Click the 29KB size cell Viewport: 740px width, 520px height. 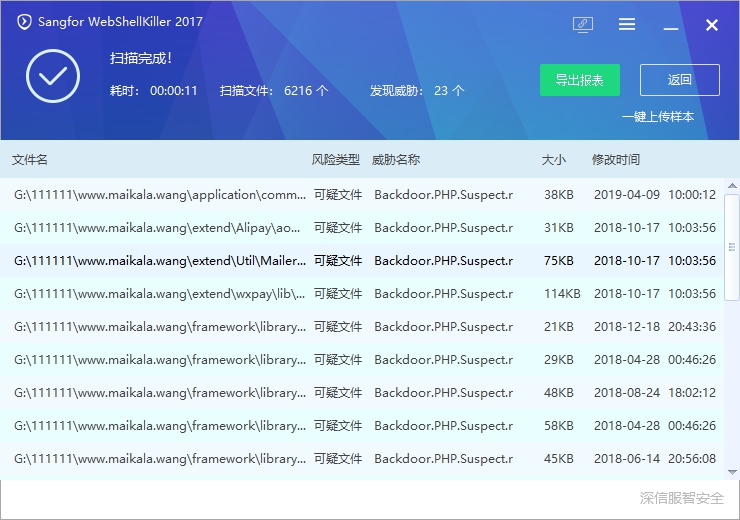click(559, 360)
